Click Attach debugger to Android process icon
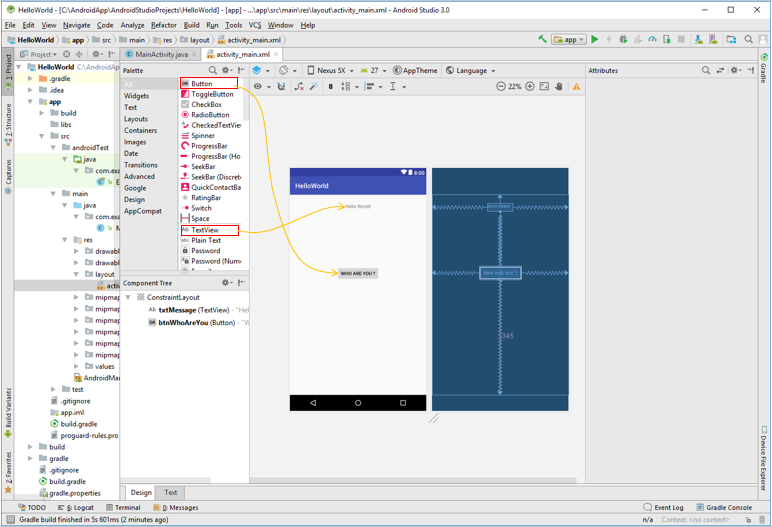The width and height of the screenshot is (772, 527). point(667,39)
